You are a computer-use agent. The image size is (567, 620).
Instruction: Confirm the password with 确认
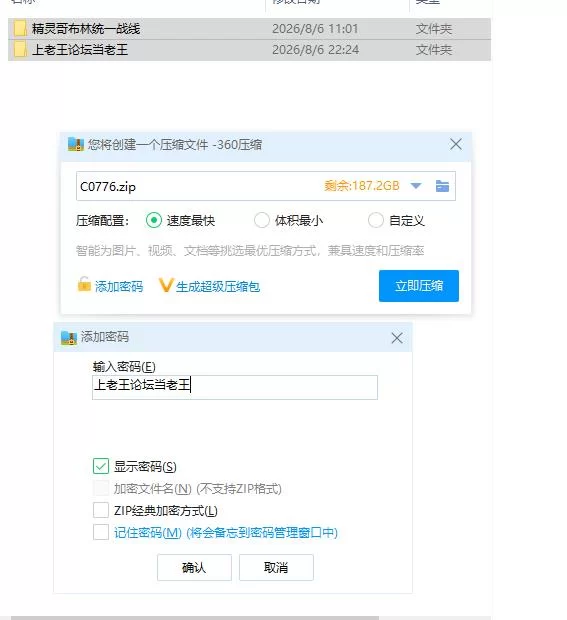click(x=194, y=567)
